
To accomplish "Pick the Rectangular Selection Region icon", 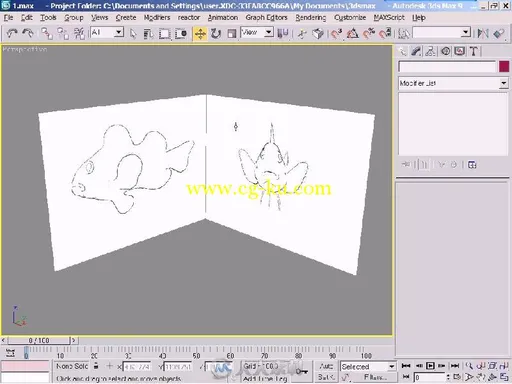I will (x=164, y=34).
